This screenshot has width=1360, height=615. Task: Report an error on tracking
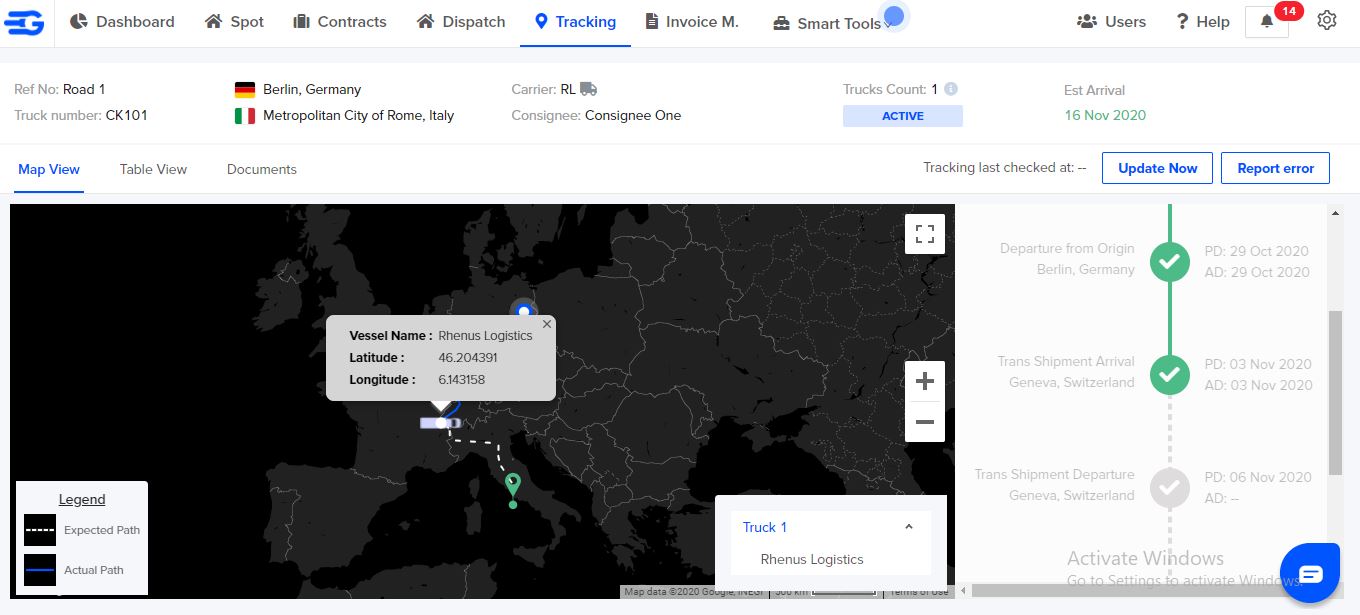(1275, 168)
